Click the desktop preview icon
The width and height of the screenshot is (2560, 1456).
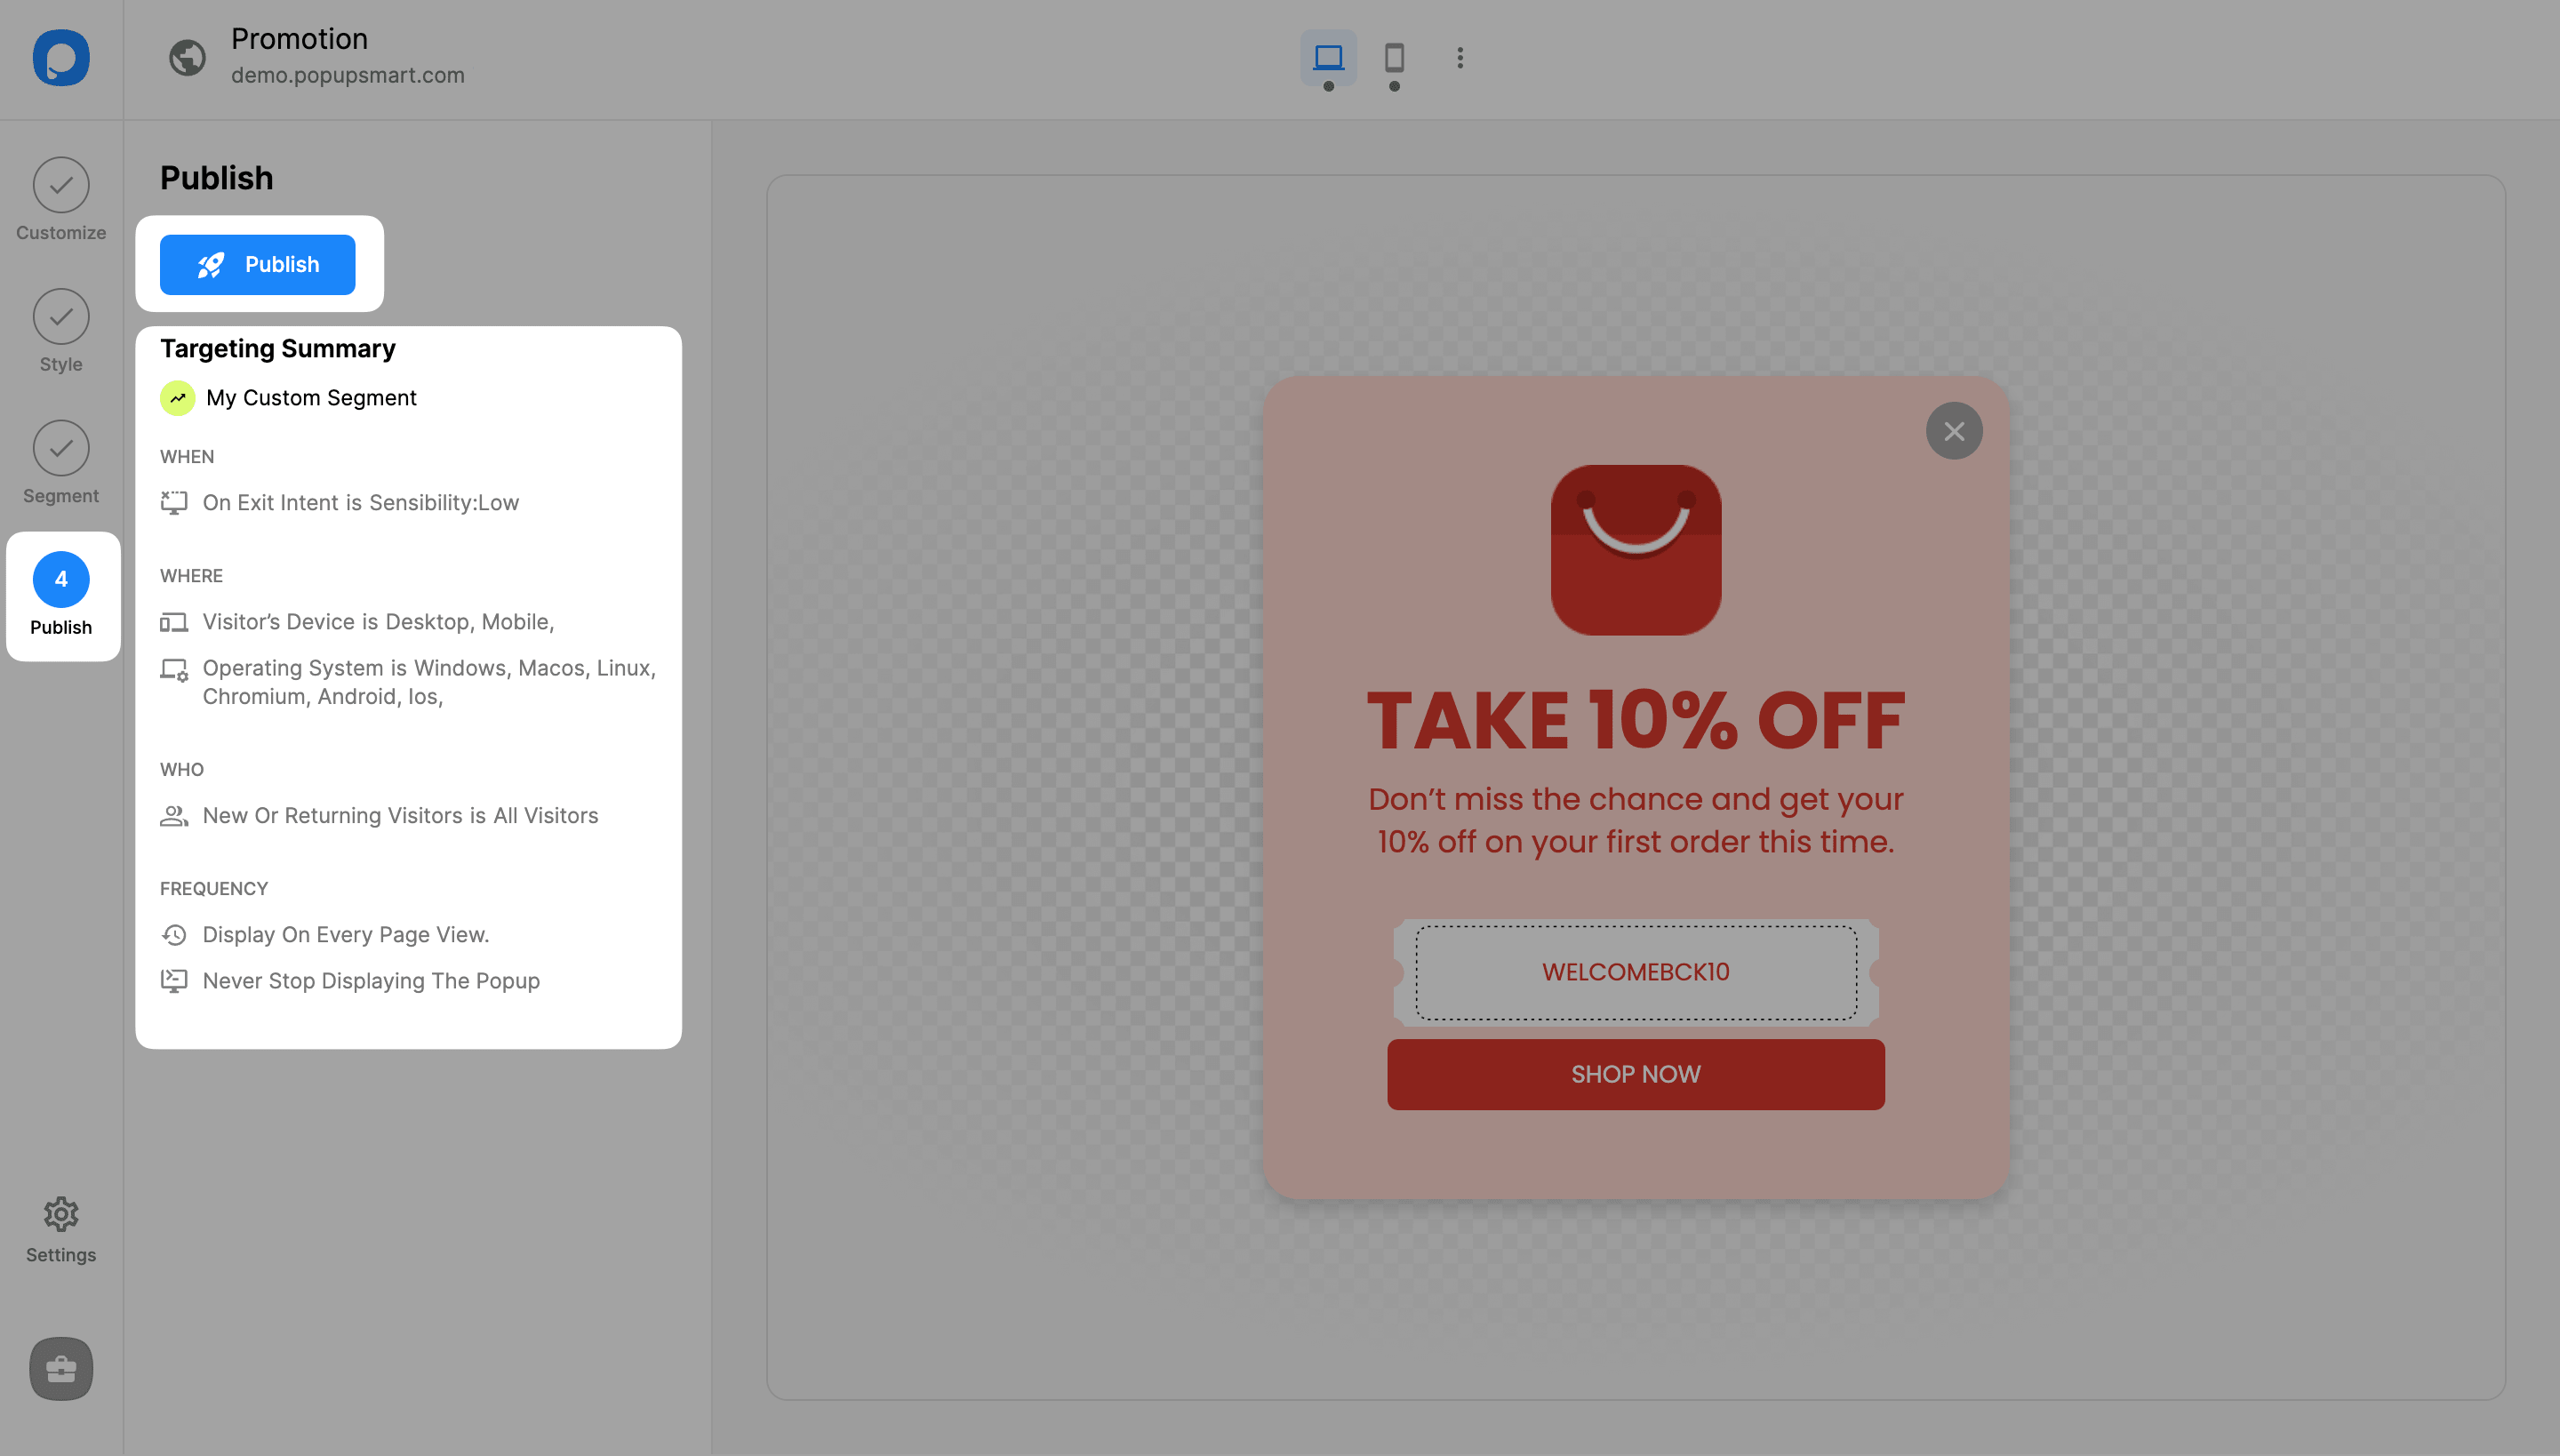tap(1329, 56)
